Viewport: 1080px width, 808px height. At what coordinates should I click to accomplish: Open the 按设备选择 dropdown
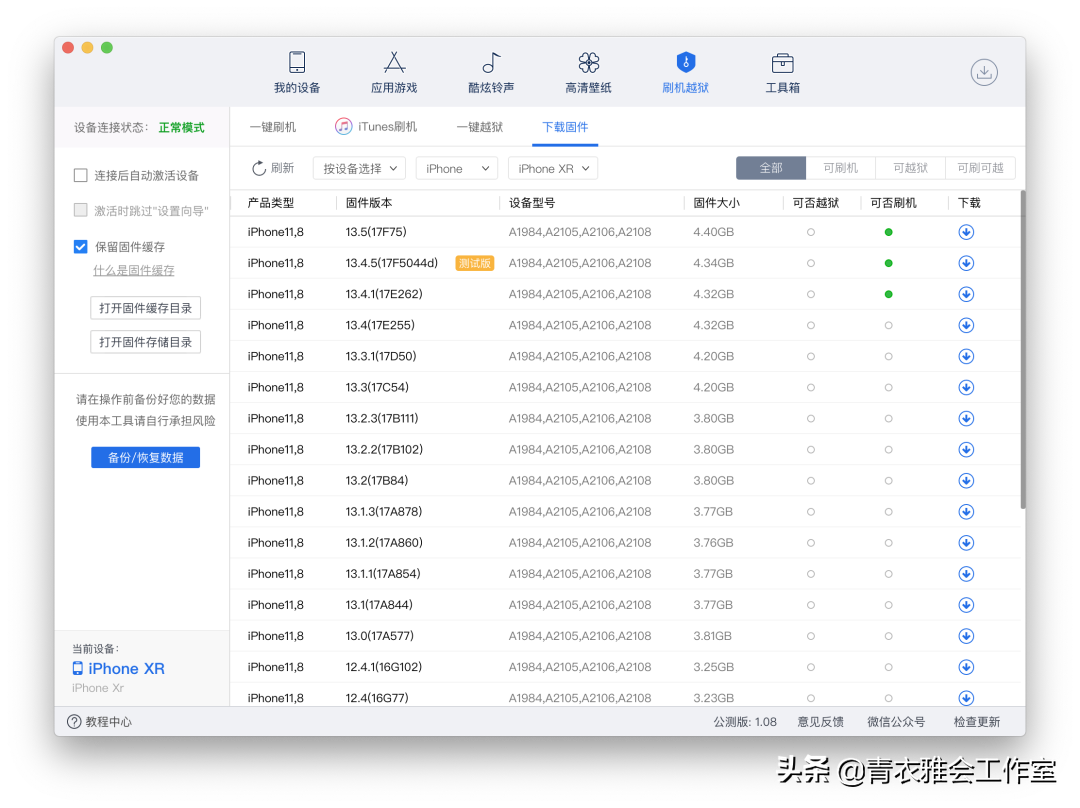[x=360, y=168]
